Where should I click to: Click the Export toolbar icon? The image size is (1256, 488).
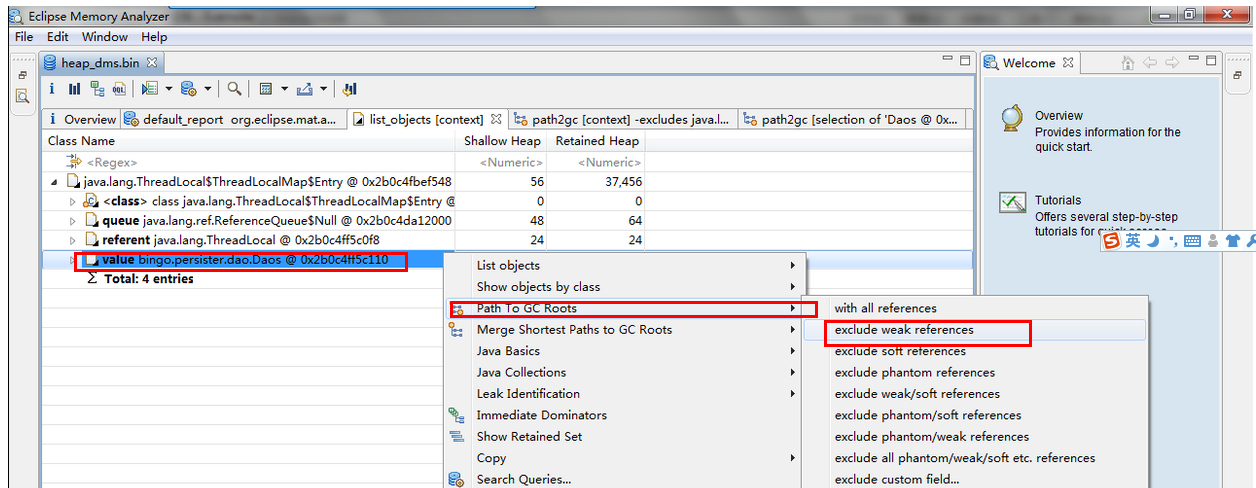click(305, 89)
